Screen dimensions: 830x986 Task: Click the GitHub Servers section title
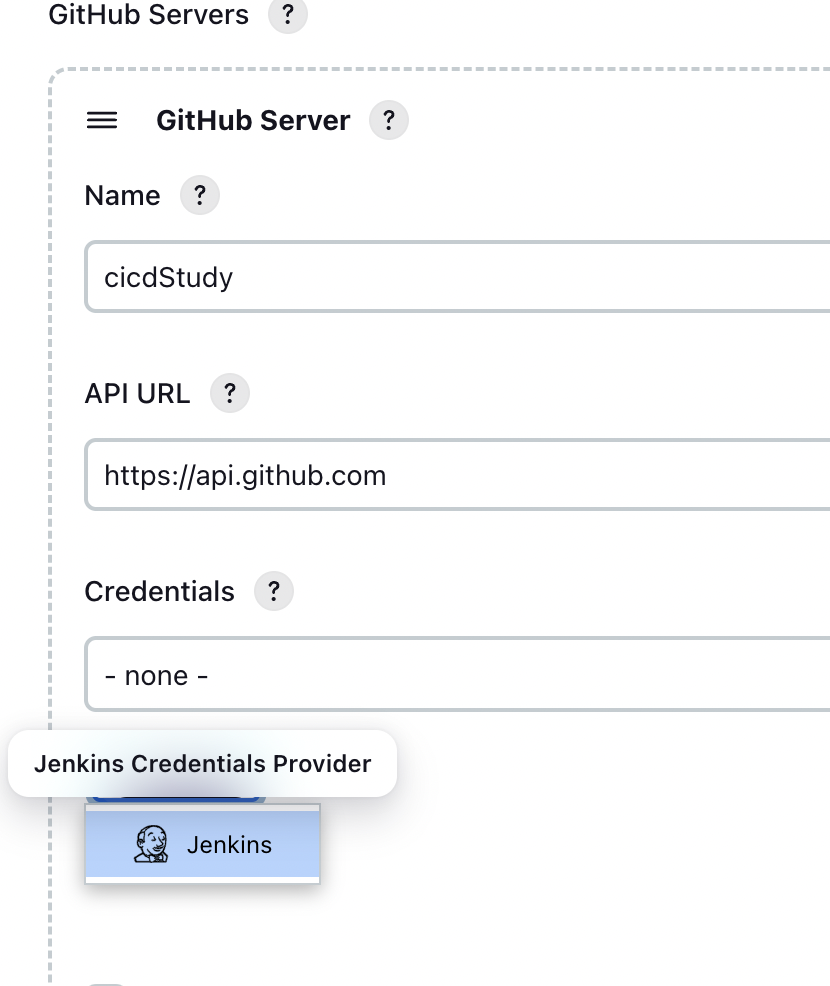click(x=148, y=14)
